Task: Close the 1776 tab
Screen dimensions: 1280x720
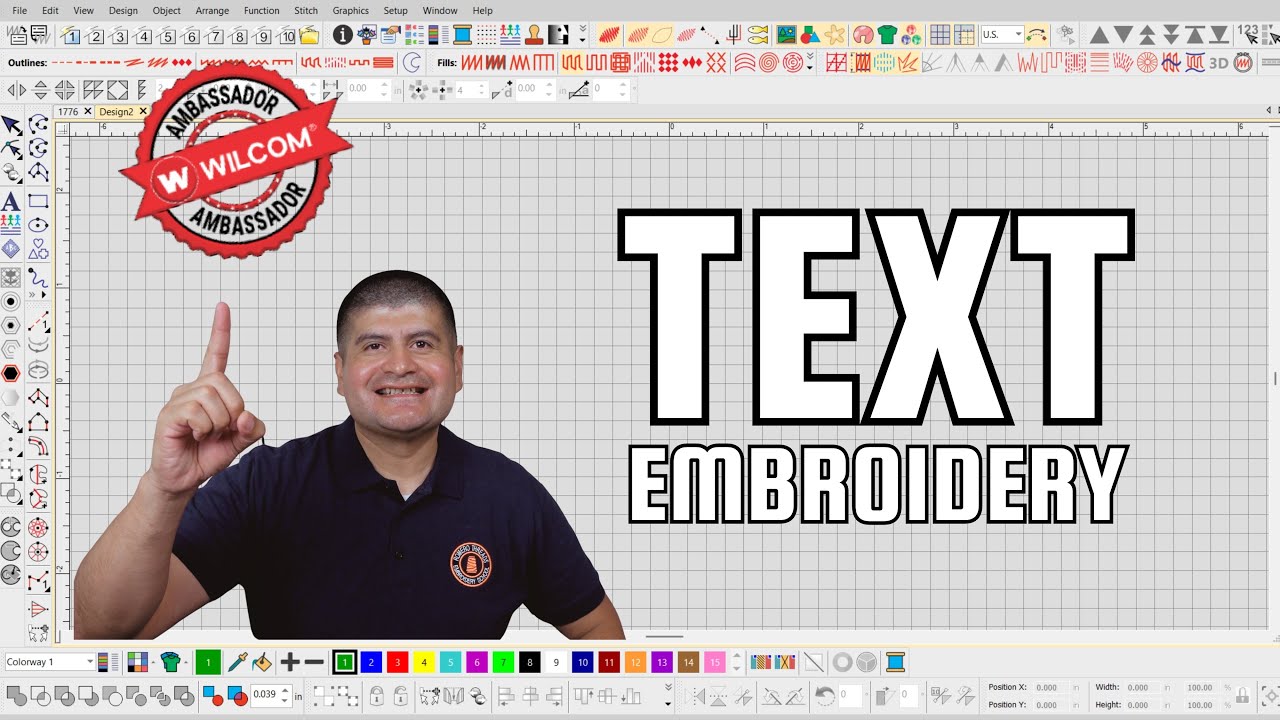Action: [x=88, y=112]
